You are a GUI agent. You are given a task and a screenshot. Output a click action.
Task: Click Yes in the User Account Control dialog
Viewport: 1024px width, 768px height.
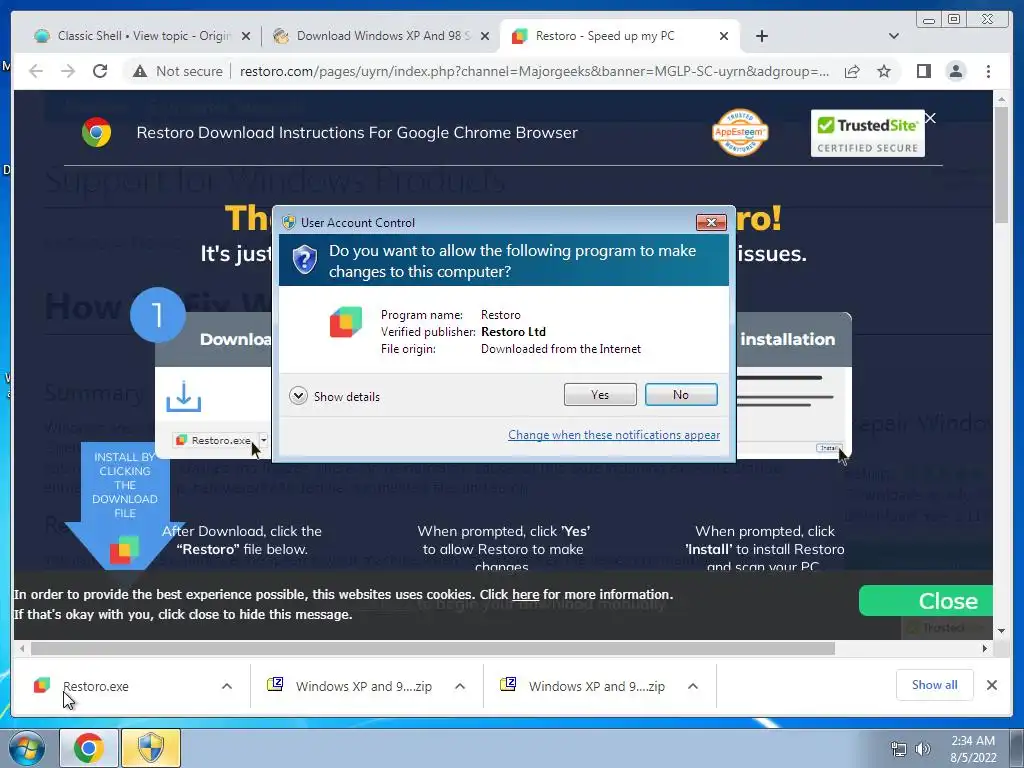600,394
